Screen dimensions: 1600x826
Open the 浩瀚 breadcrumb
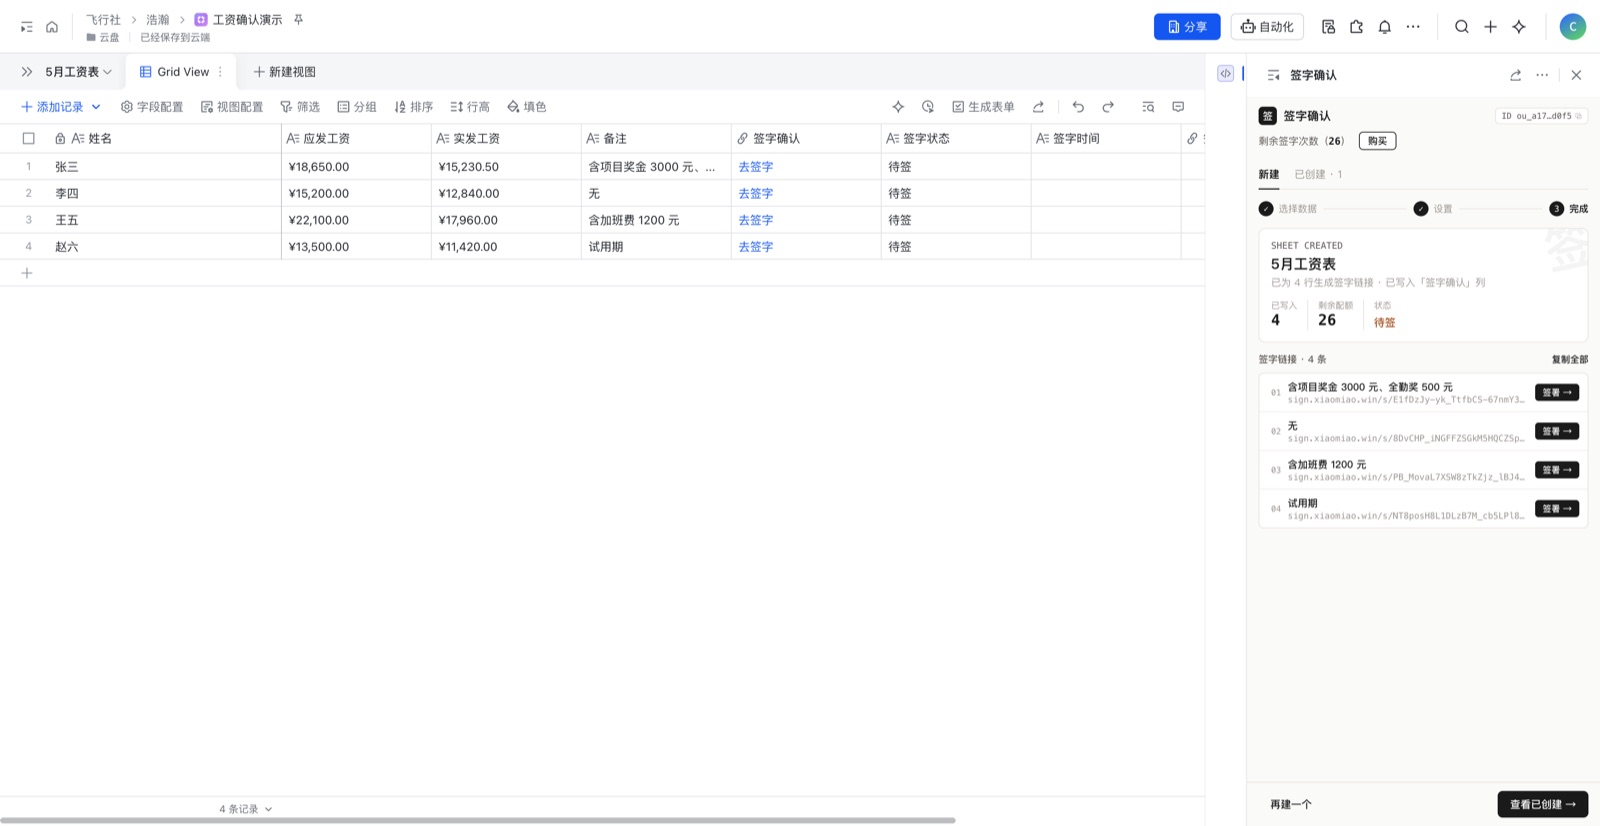pyautogui.click(x=157, y=19)
